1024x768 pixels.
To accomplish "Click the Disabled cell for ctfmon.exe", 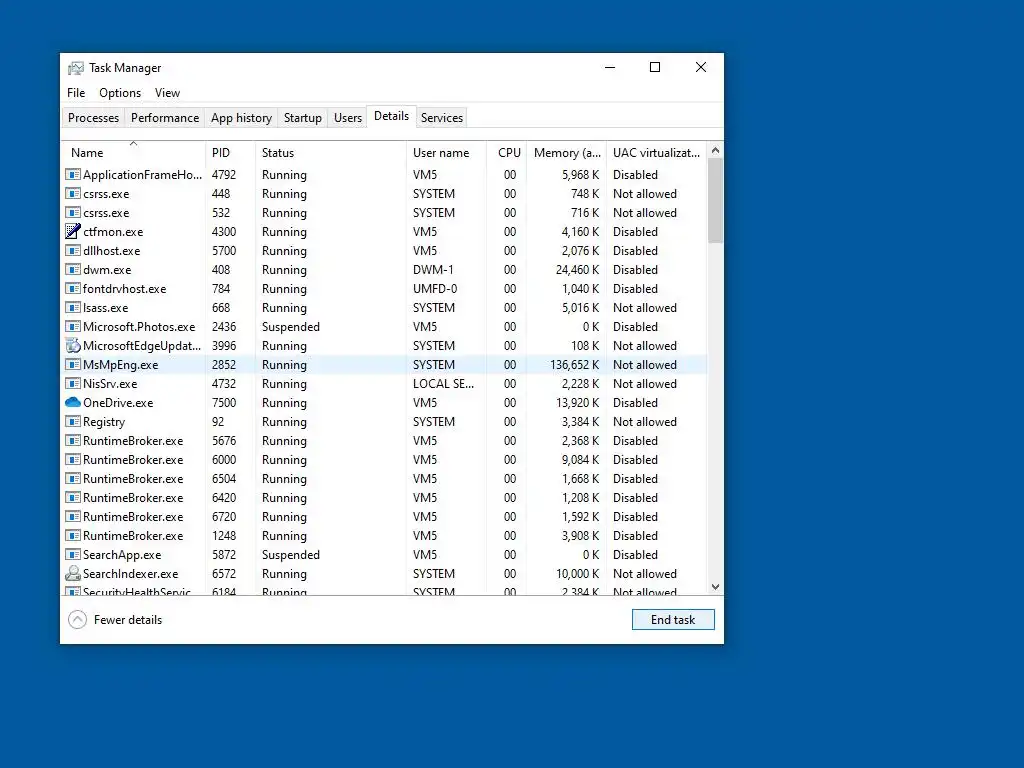I will (635, 232).
